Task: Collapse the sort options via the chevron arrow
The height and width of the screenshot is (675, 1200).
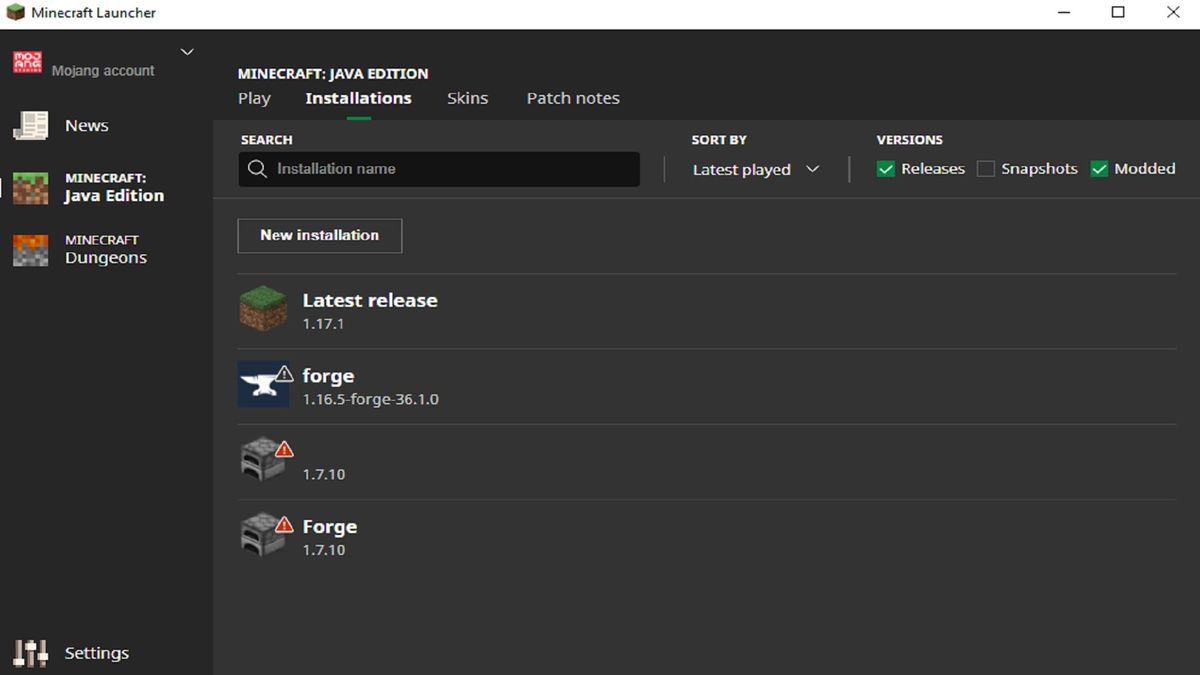Action: 812,169
